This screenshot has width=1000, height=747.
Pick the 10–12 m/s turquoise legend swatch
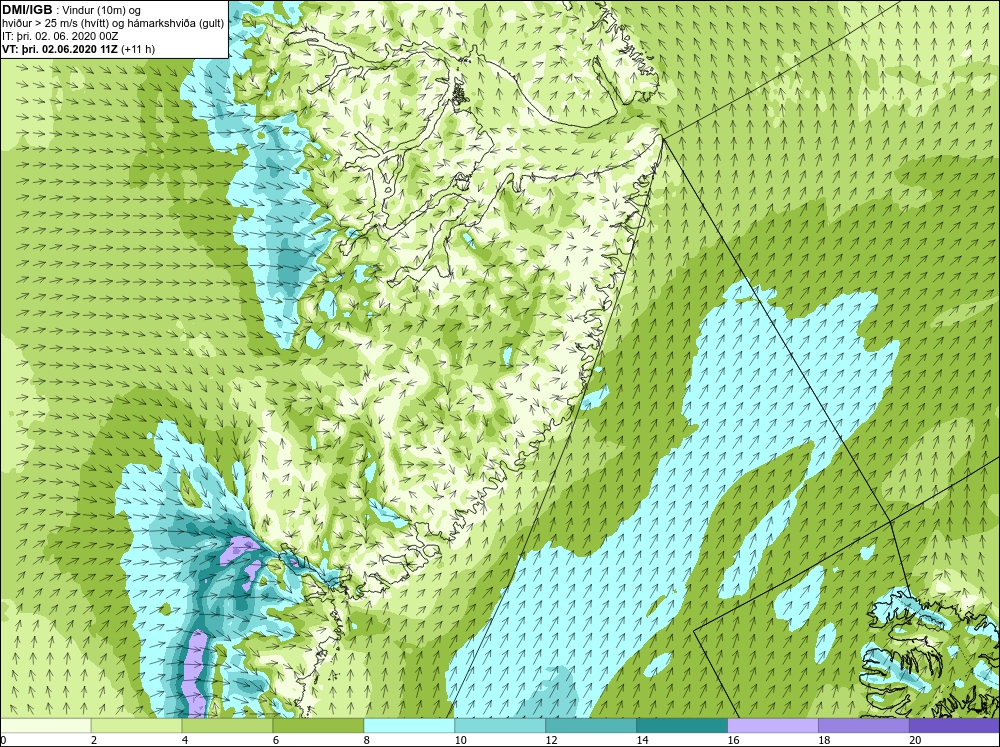pyautogui.click(x=500, y=726)
